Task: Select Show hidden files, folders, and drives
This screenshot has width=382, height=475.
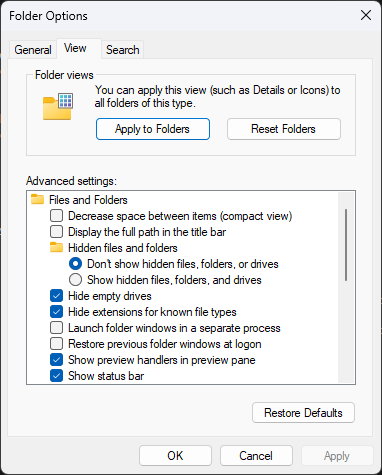Action: click(75, 280)
